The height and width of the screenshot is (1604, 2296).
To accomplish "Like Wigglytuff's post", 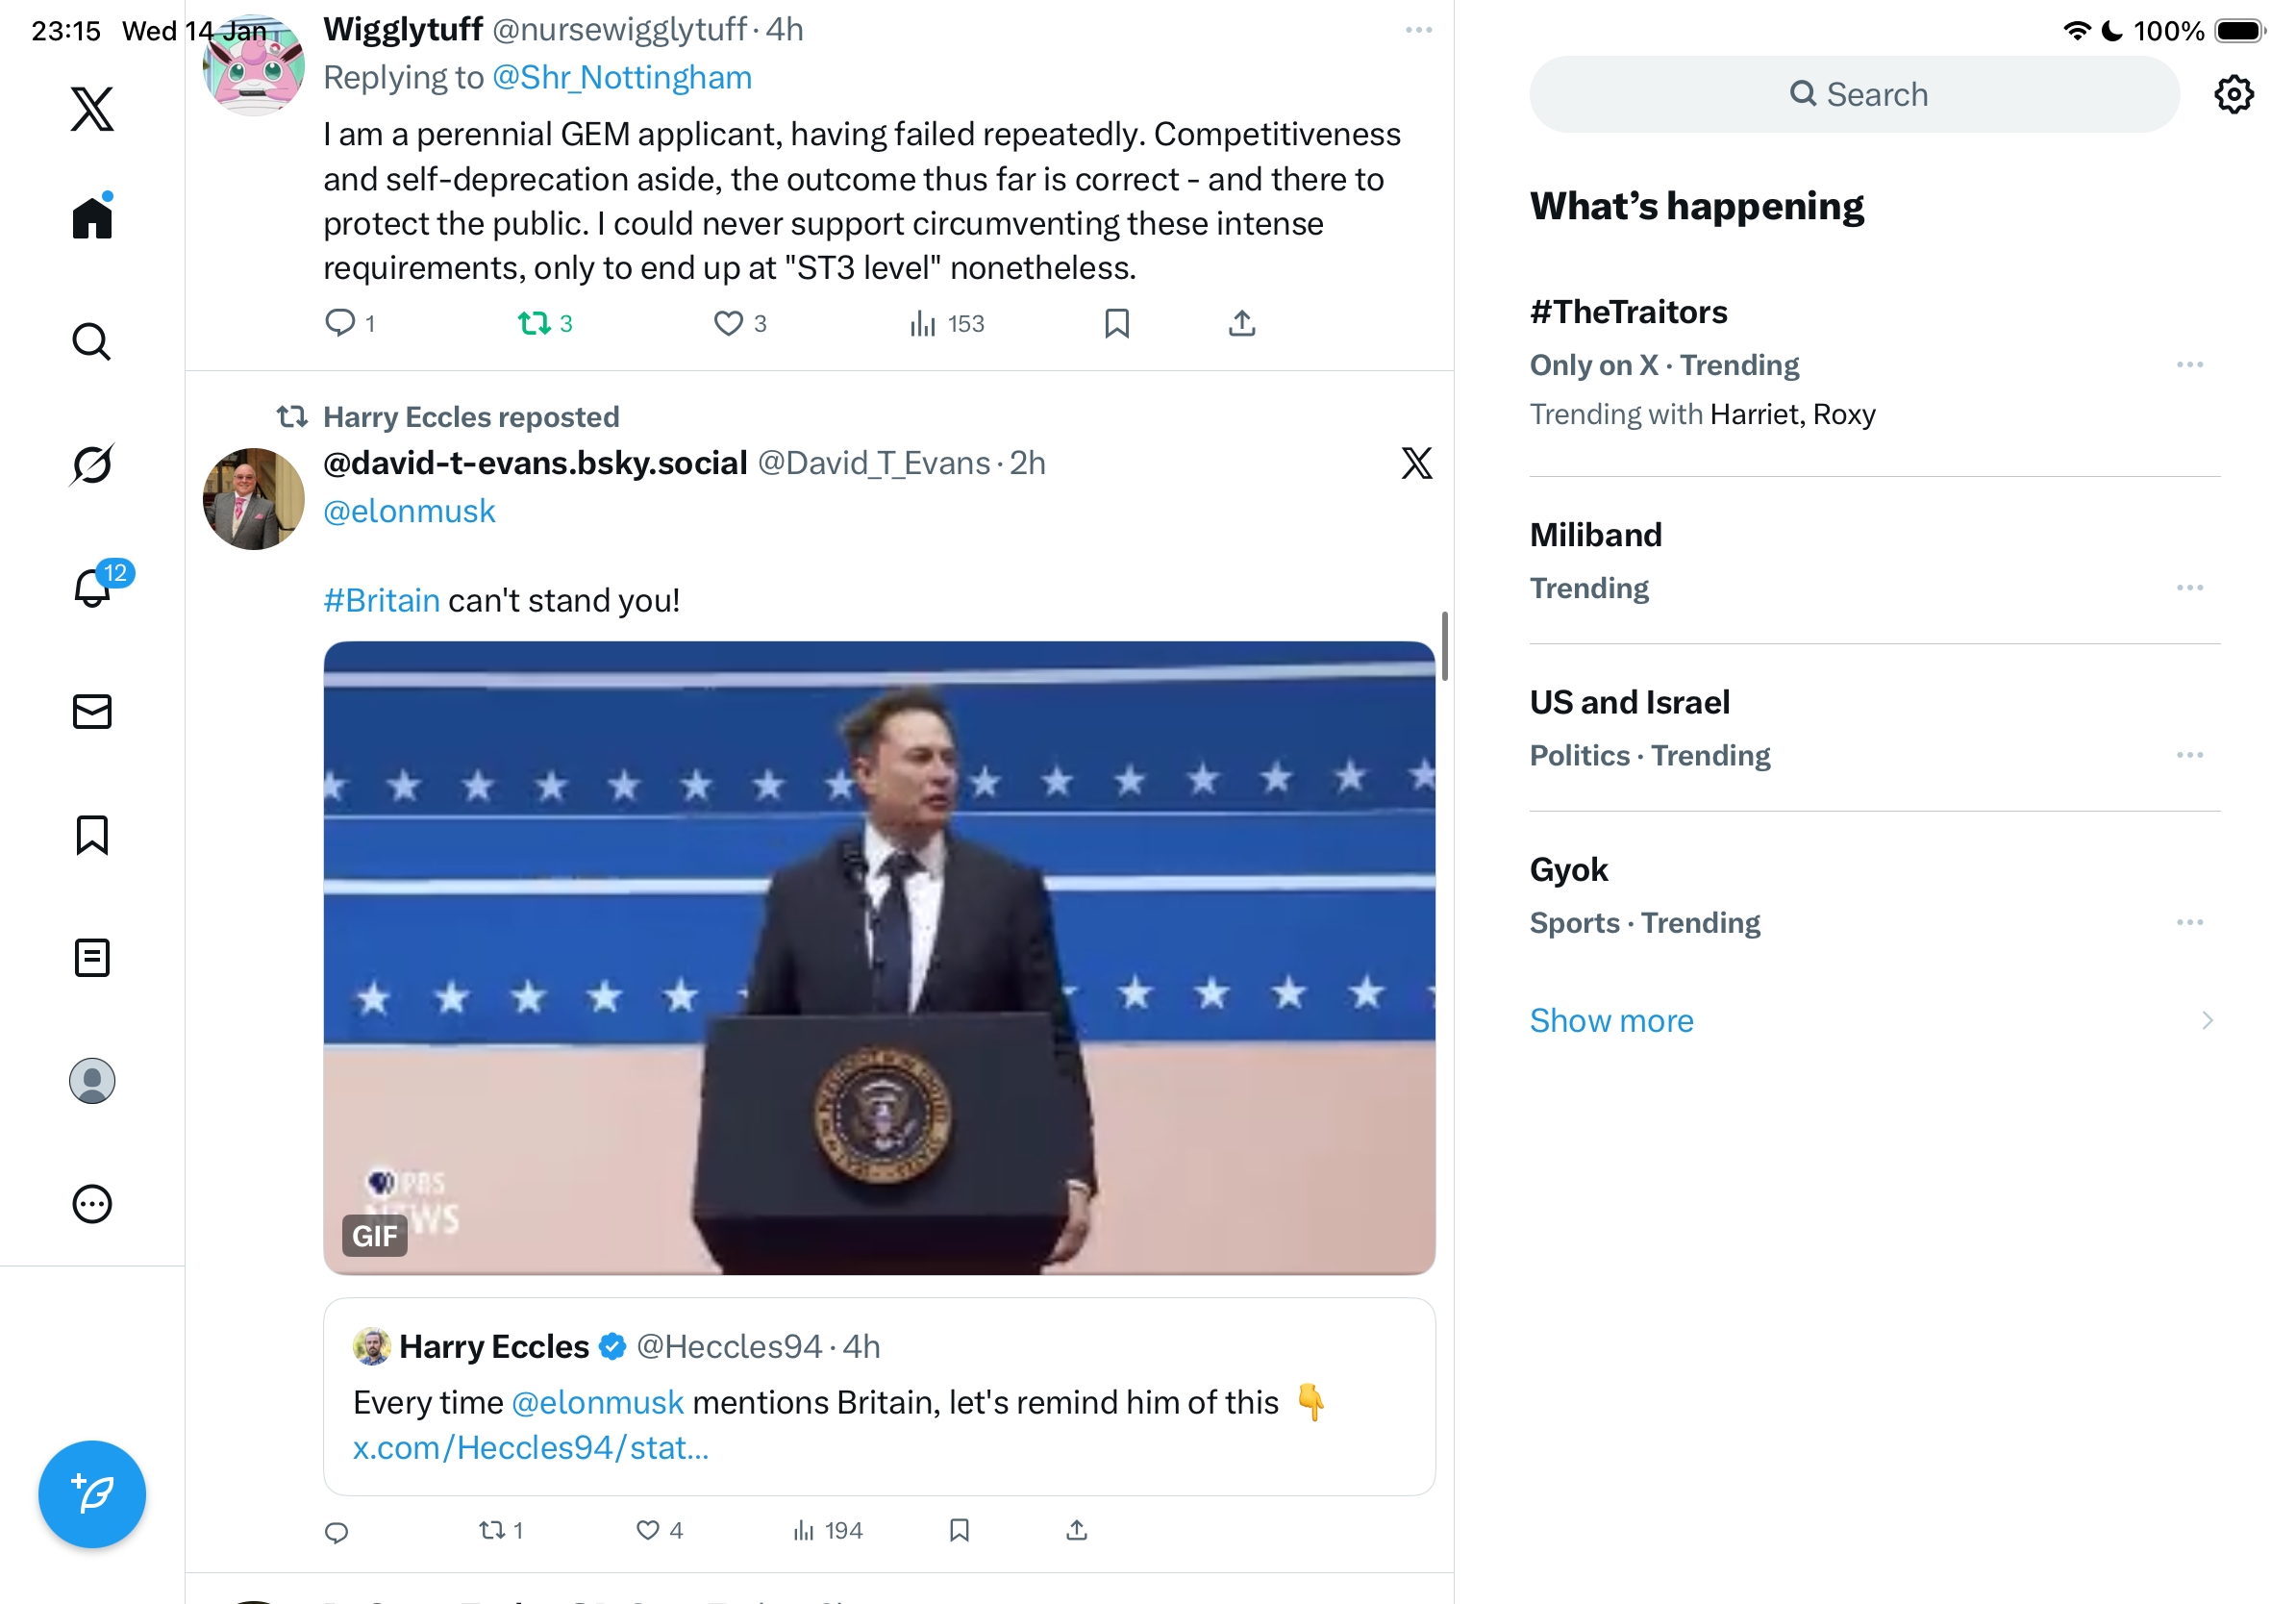I will [x=728, y=323].
